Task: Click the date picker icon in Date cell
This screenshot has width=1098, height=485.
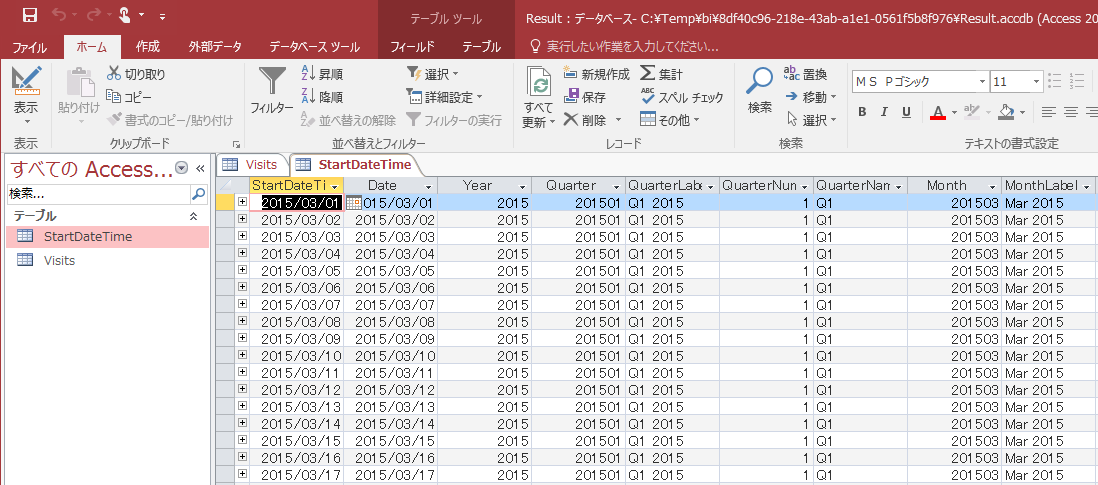Action: tap(353, 203)
